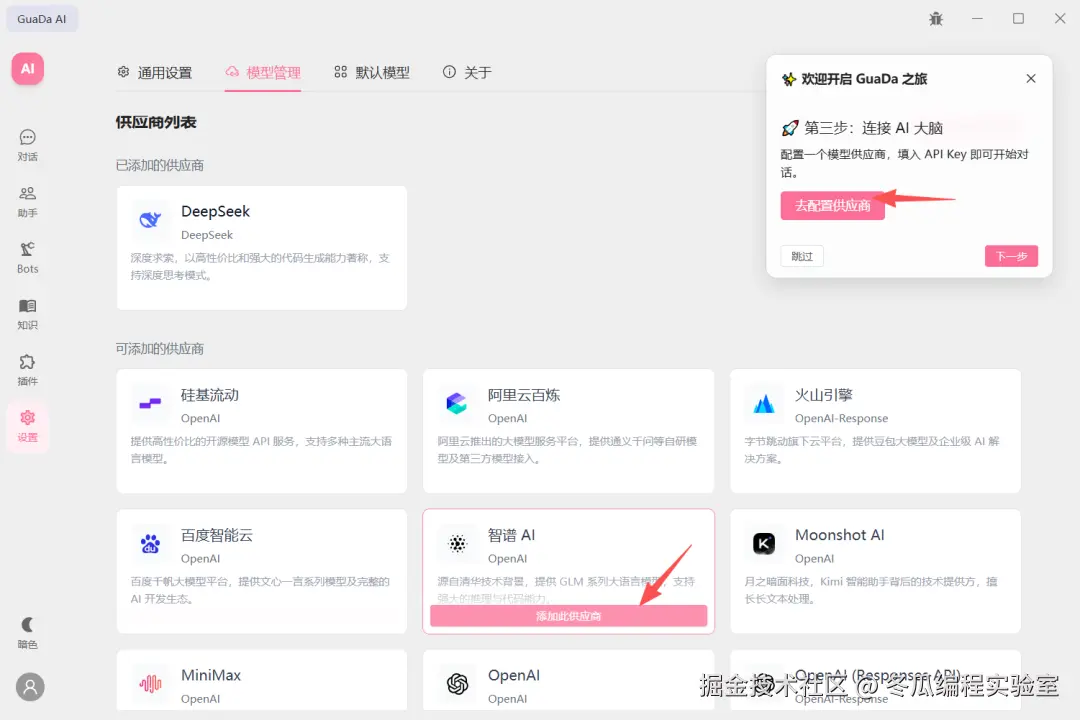Close the 欢迎开启 GuaDa 之旅 popup
Image resolution: width=1080 pixels, height=720 pixels.
pyautogui.click(x=1030, y=79)
